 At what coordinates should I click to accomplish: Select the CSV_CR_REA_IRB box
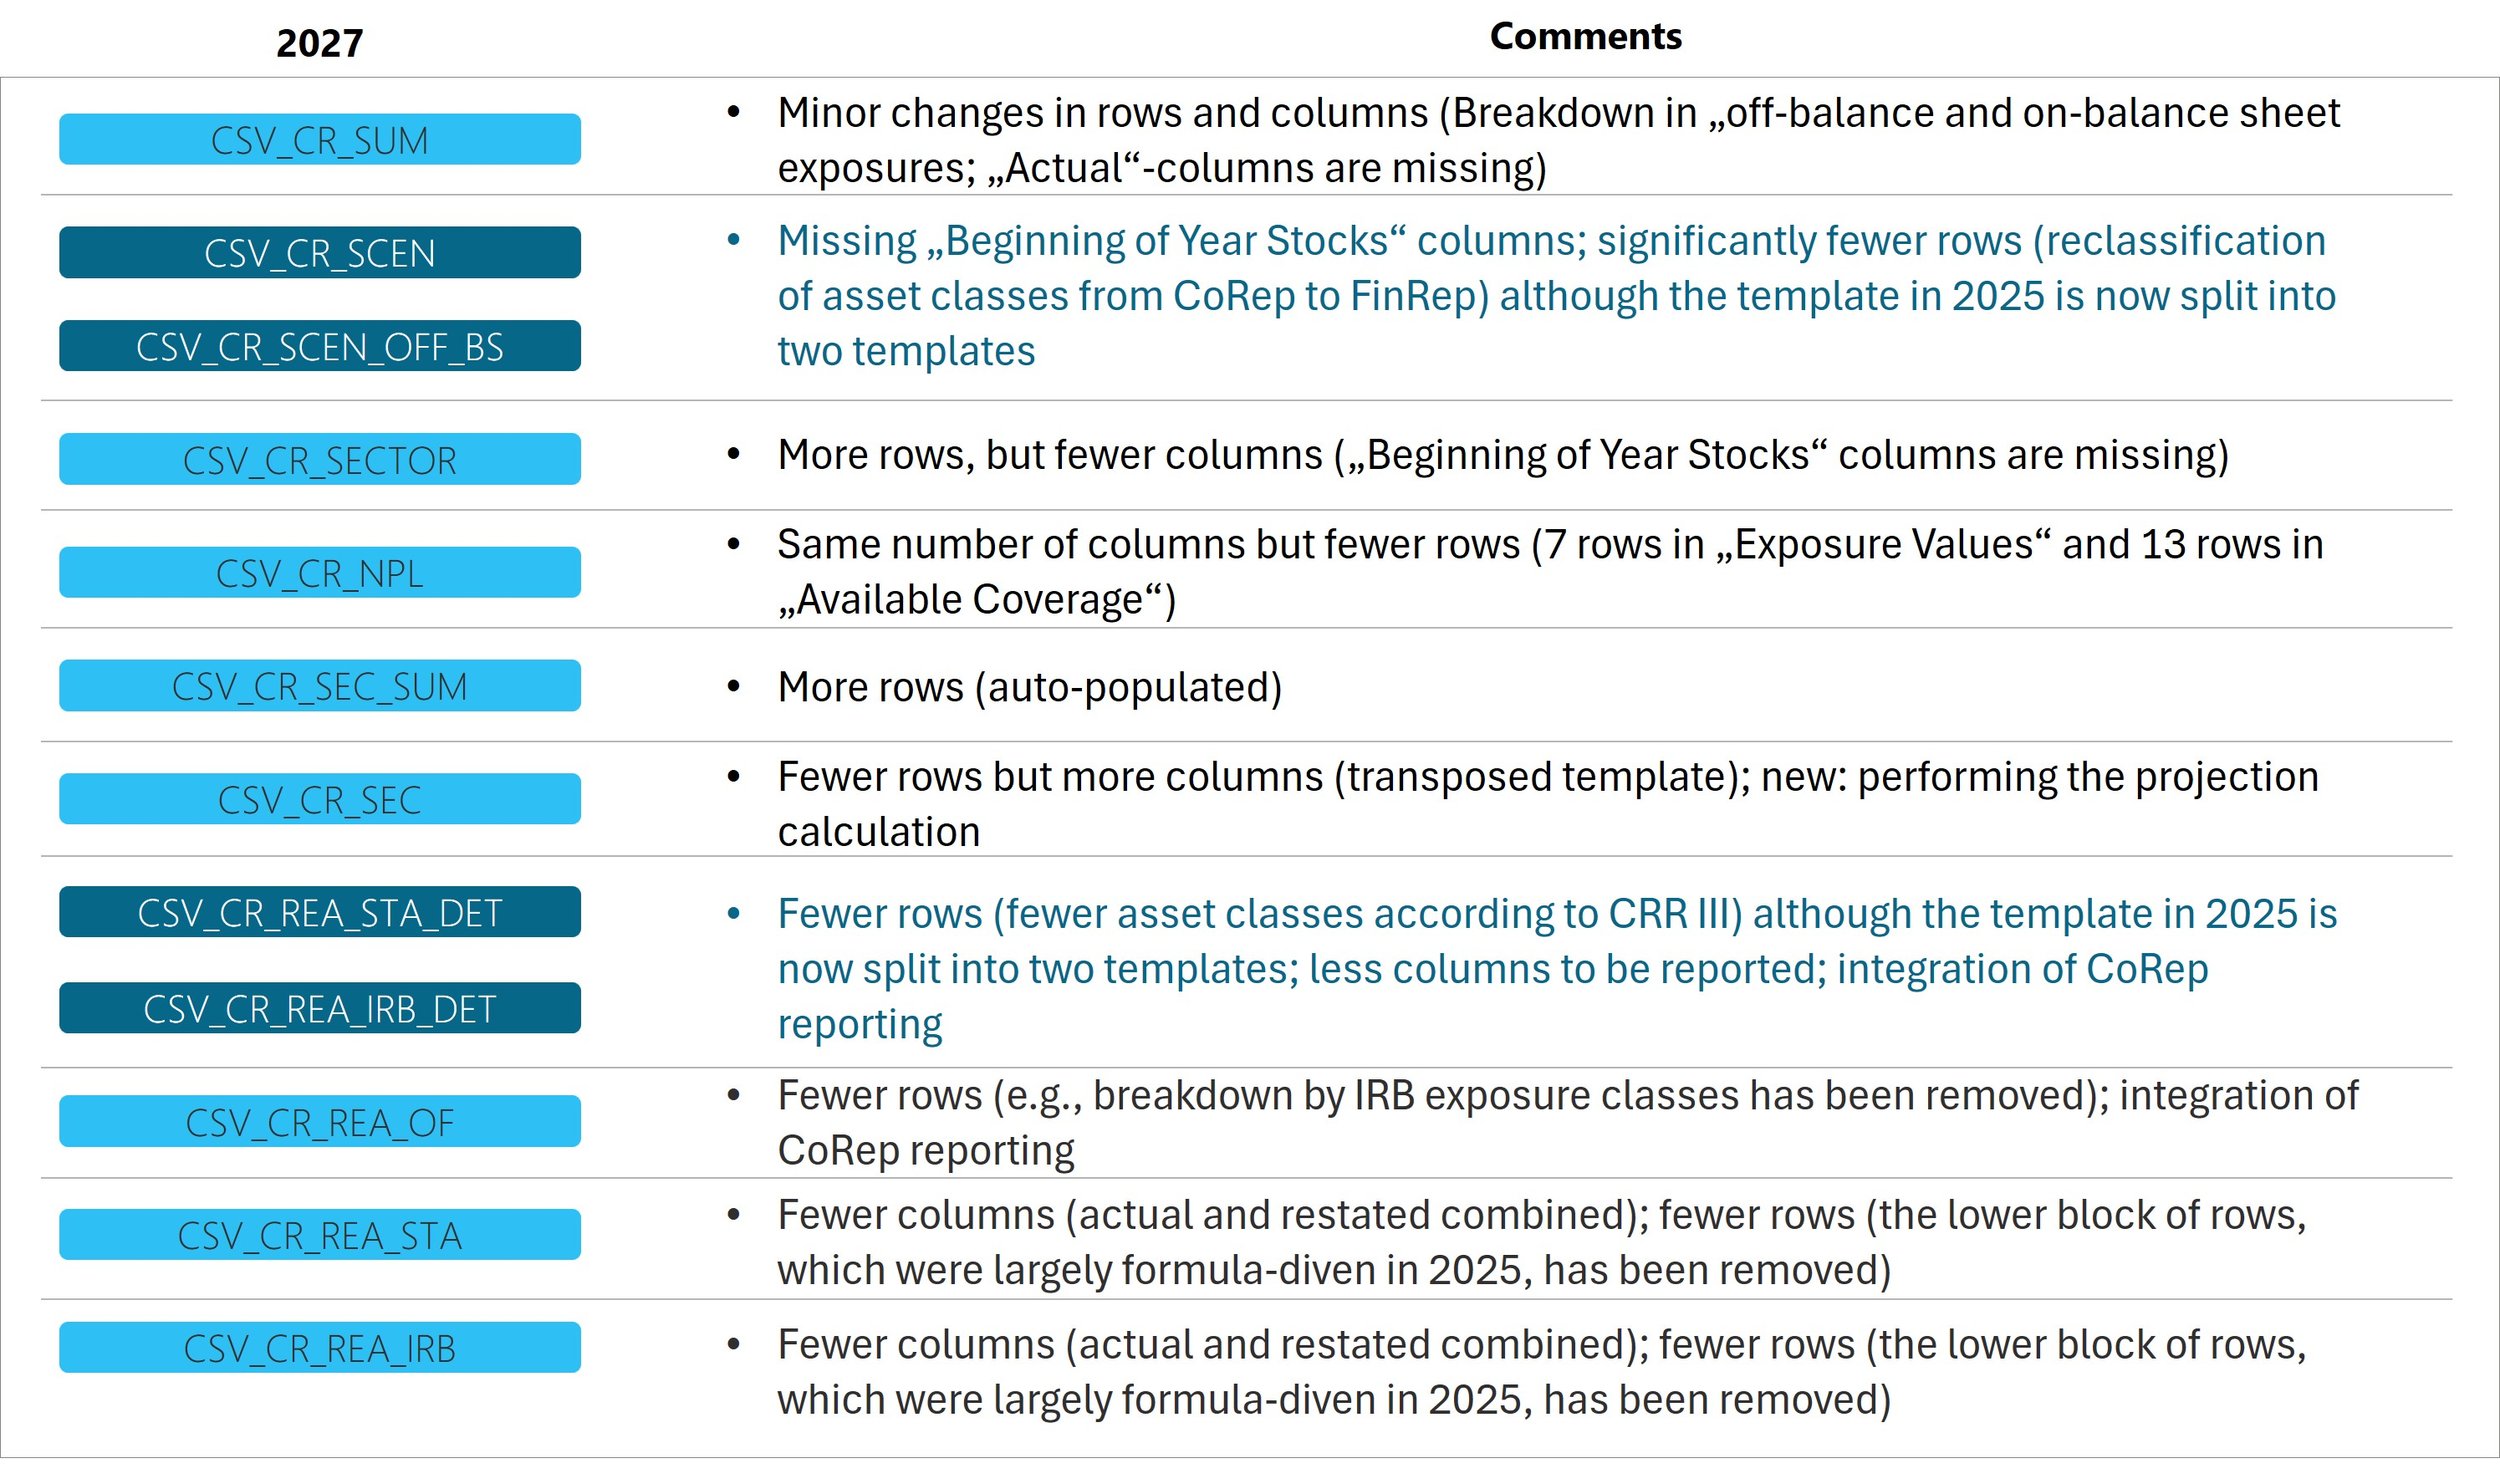[x=320, y=1348]
